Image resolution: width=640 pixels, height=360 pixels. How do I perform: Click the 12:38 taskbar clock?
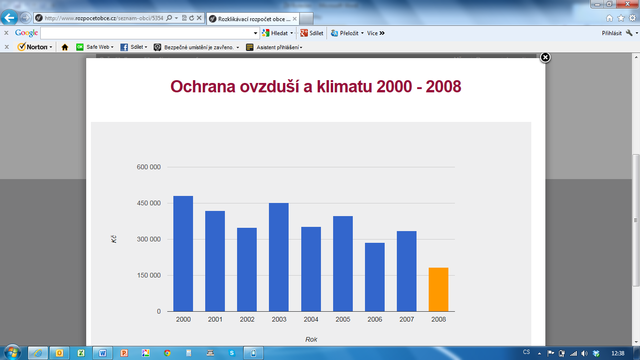618,353
